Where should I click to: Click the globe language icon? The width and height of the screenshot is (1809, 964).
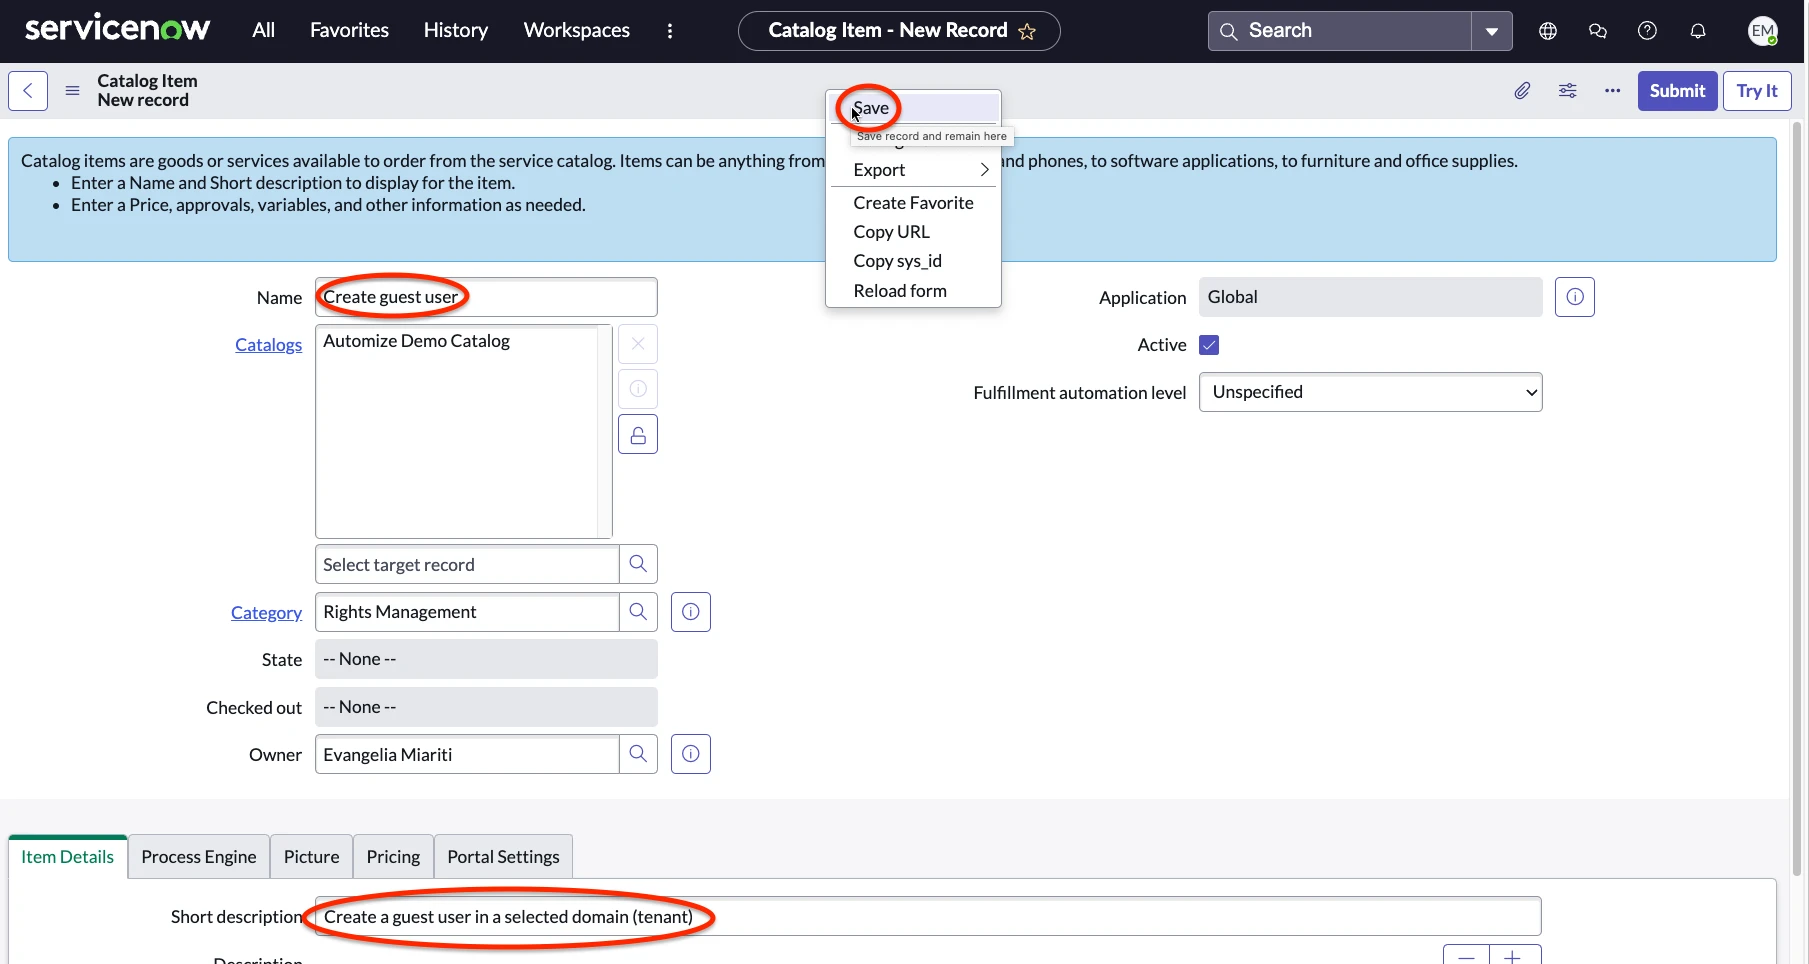[x=1547, y=30]
